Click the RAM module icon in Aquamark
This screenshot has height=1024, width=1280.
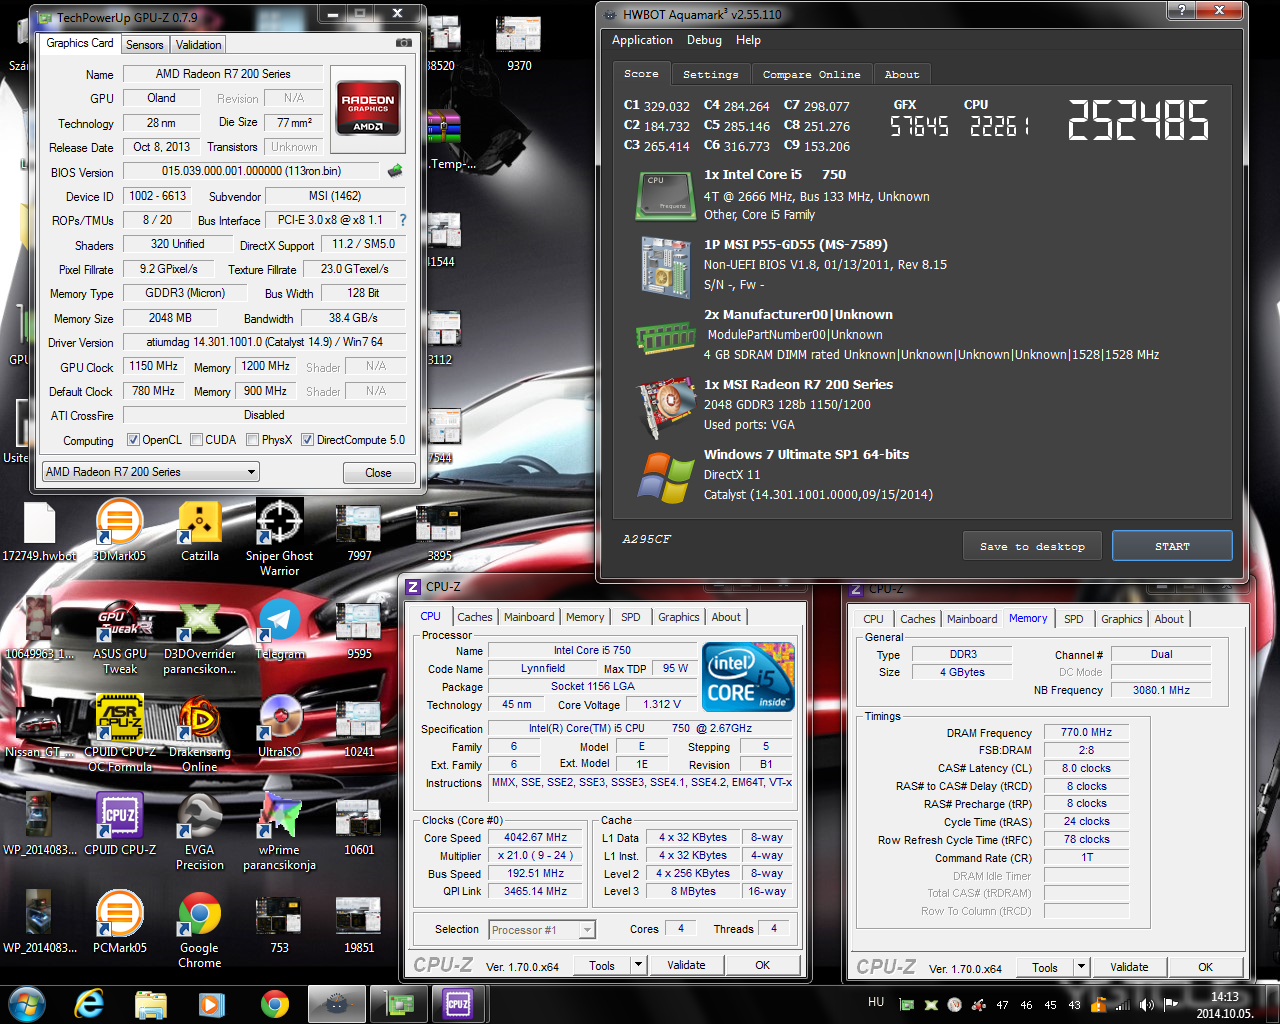[x=665, y=337]
